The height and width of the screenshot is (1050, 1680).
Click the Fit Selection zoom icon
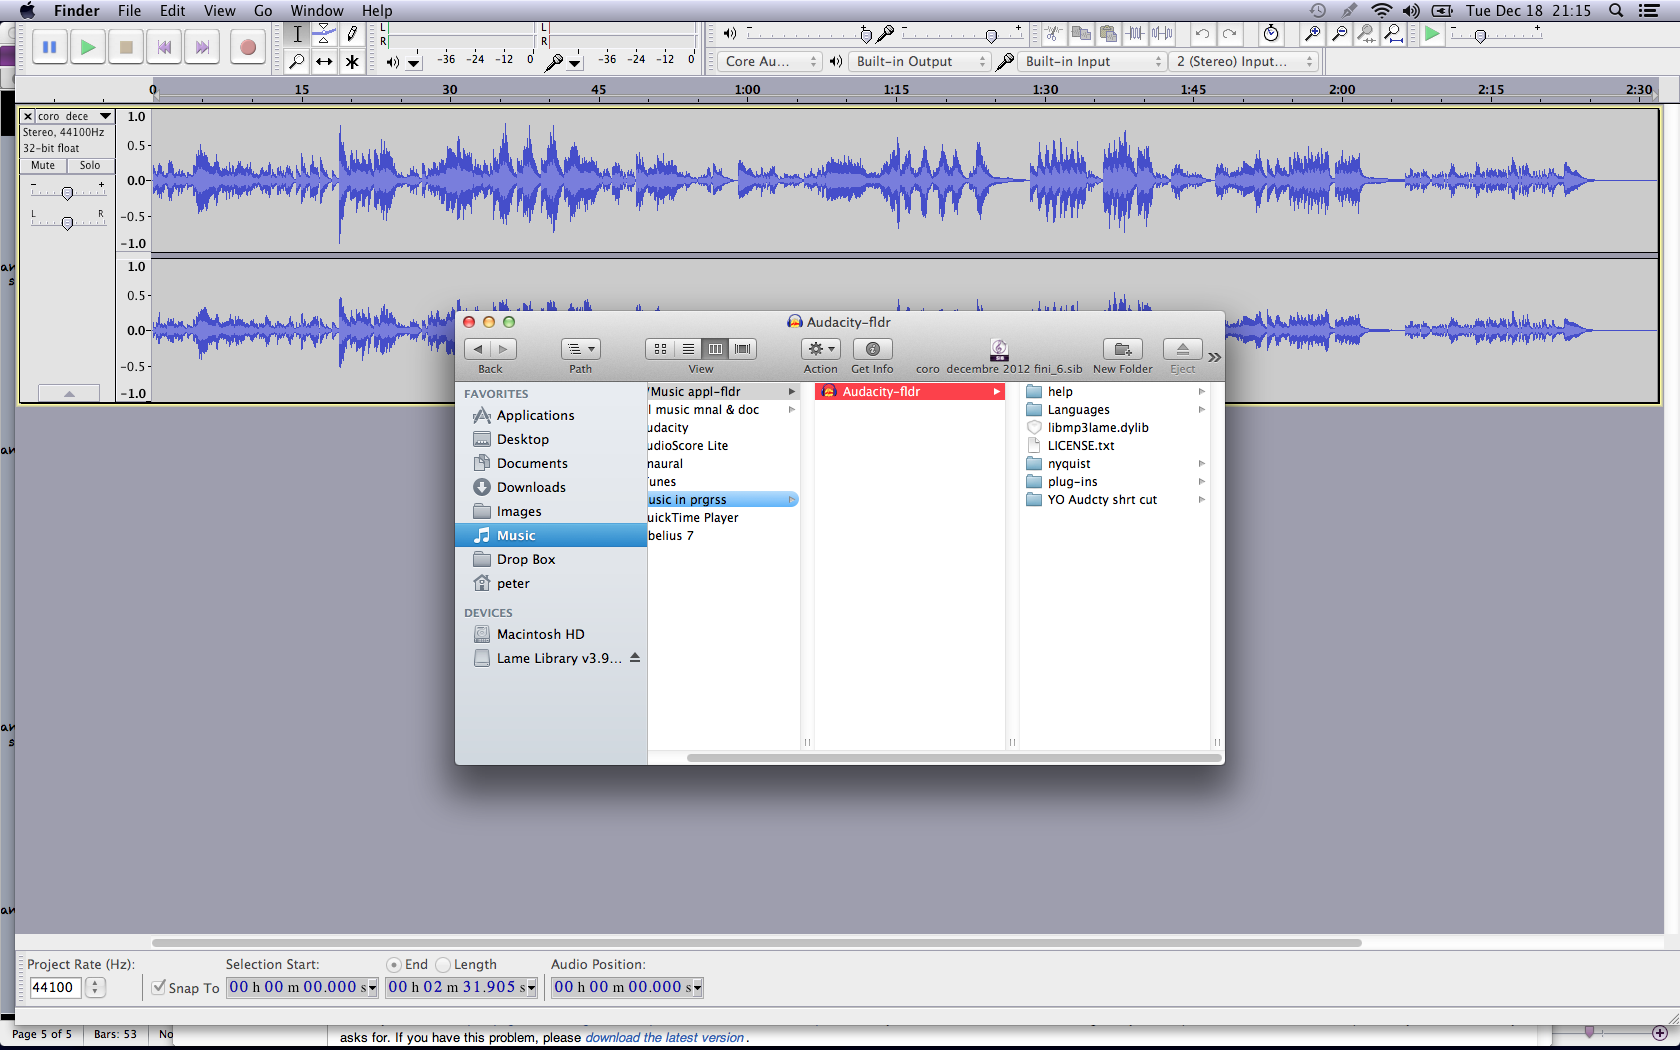pos(1366,34)
